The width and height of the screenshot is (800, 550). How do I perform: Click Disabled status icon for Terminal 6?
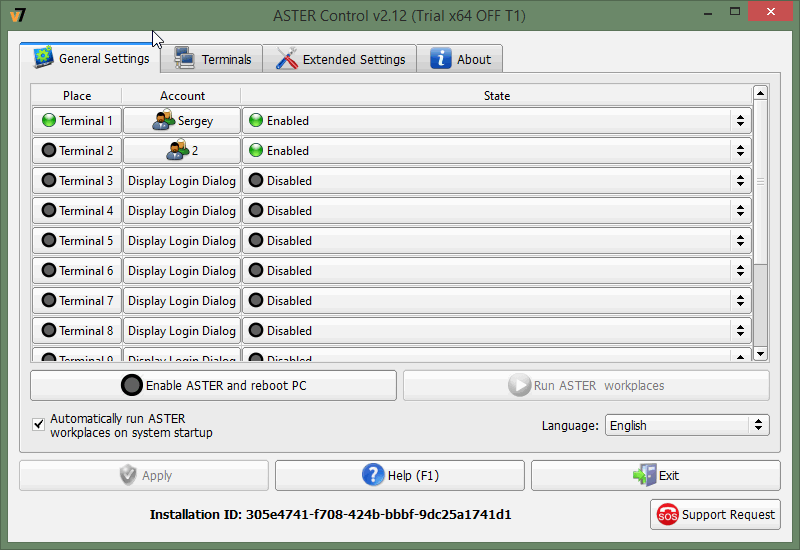click(256, 270)
